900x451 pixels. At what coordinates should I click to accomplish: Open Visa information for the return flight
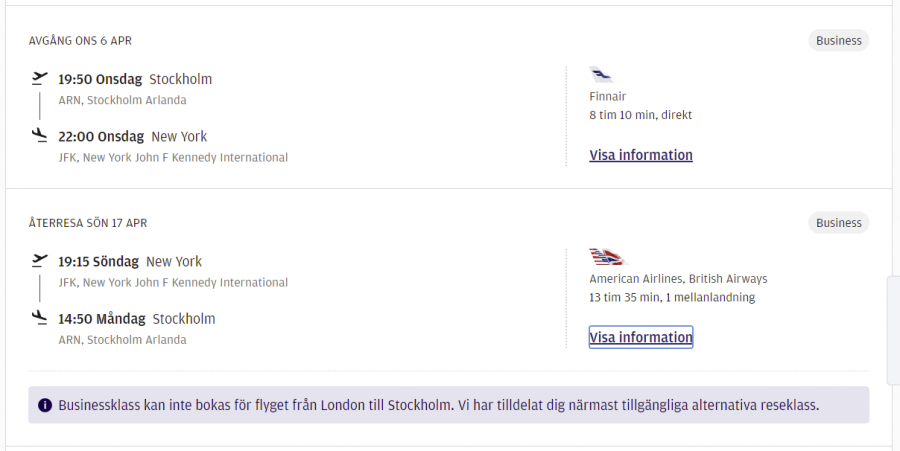(x=641, y=337)
